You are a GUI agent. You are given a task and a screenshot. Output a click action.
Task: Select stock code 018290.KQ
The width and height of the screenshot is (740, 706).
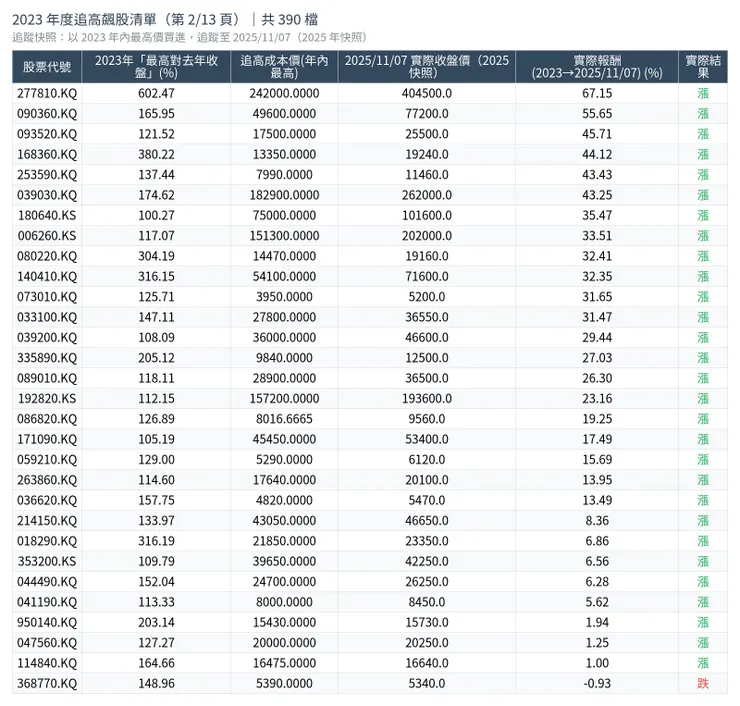[x=47, y=541]
